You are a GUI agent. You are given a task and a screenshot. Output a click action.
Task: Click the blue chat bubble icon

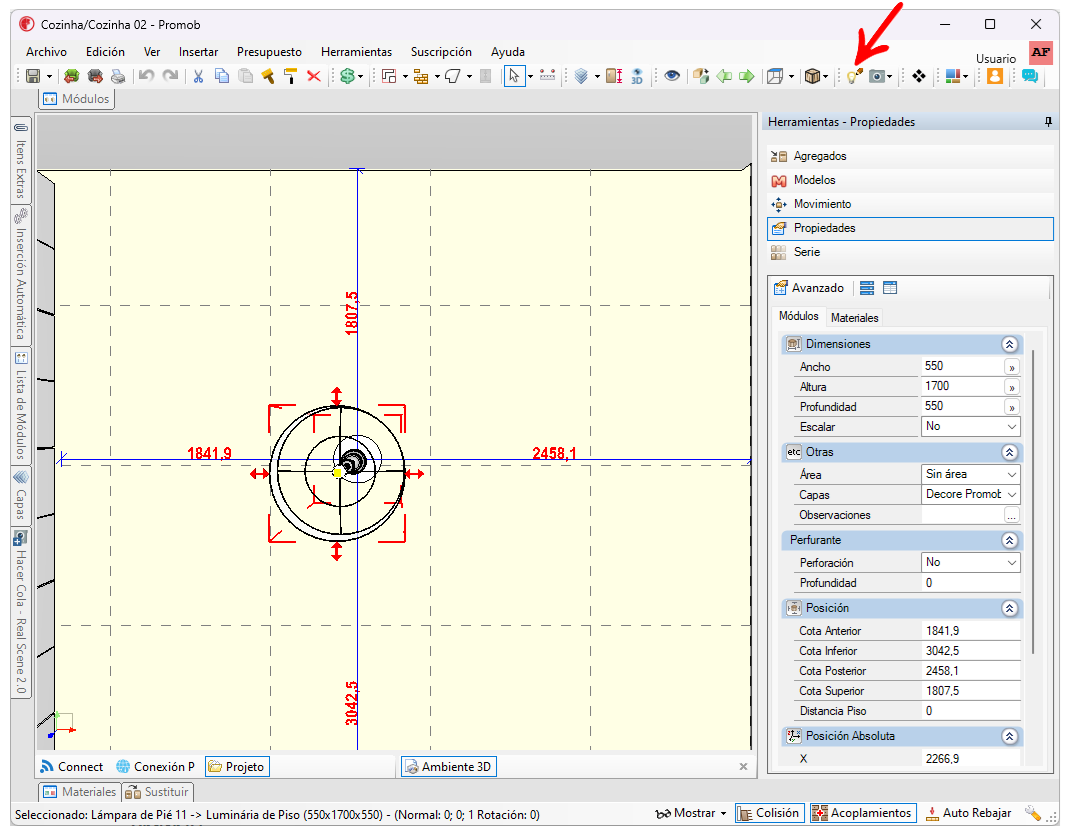(x=1029, y=76)
